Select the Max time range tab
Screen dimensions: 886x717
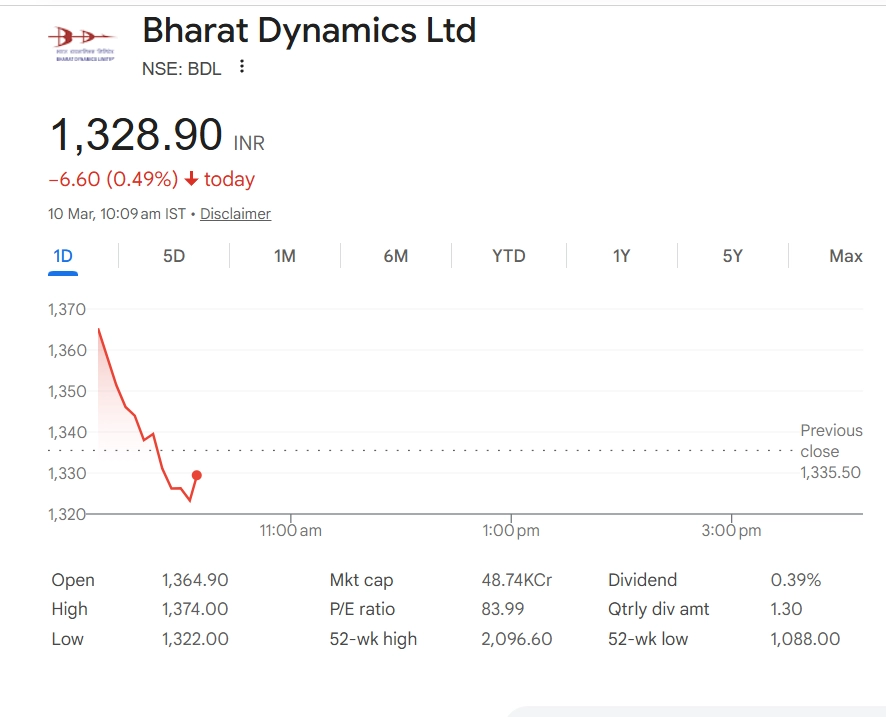[x=845, y=256]
